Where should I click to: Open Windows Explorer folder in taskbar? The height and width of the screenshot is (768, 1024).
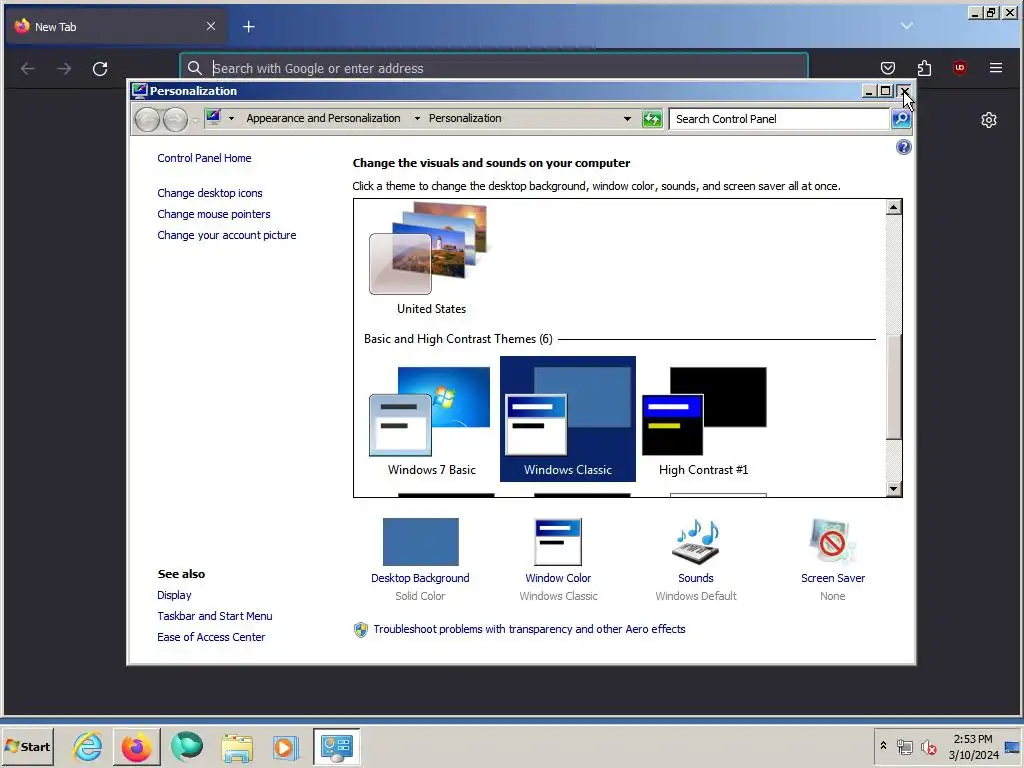click(236, 747)
